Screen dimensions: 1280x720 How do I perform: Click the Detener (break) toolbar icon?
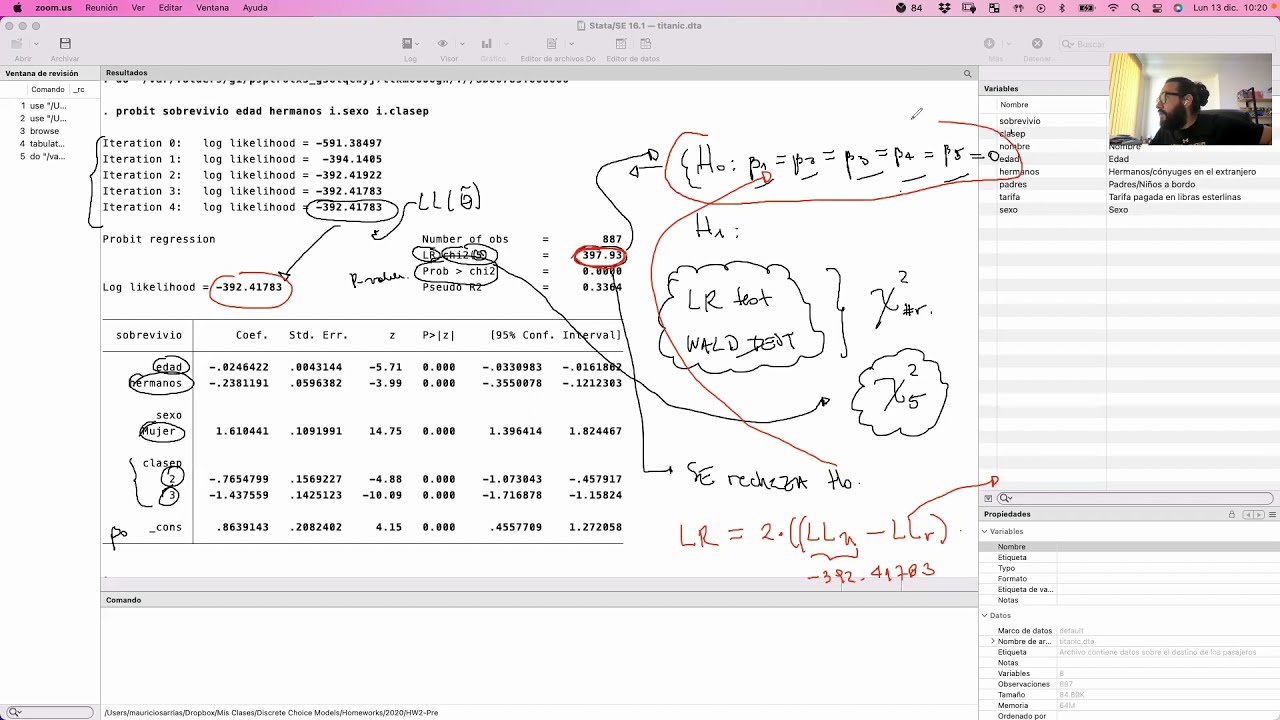(x=1037, y=44)
